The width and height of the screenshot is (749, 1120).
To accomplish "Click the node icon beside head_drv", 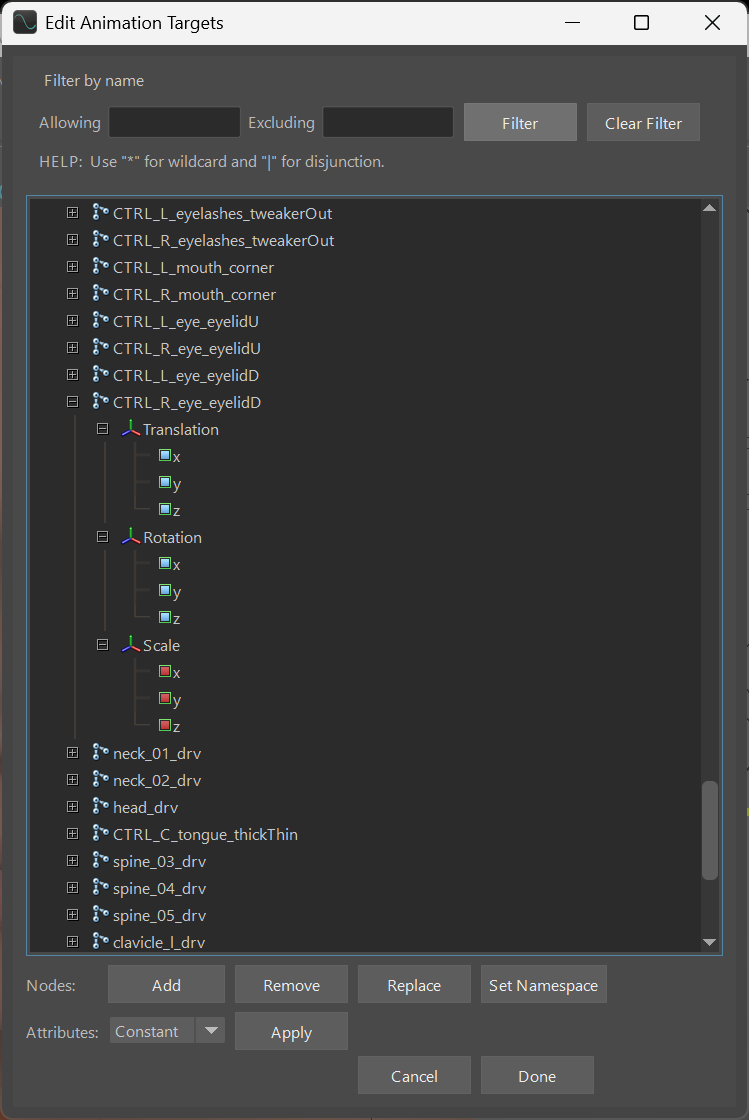I will tap(100, 807).
